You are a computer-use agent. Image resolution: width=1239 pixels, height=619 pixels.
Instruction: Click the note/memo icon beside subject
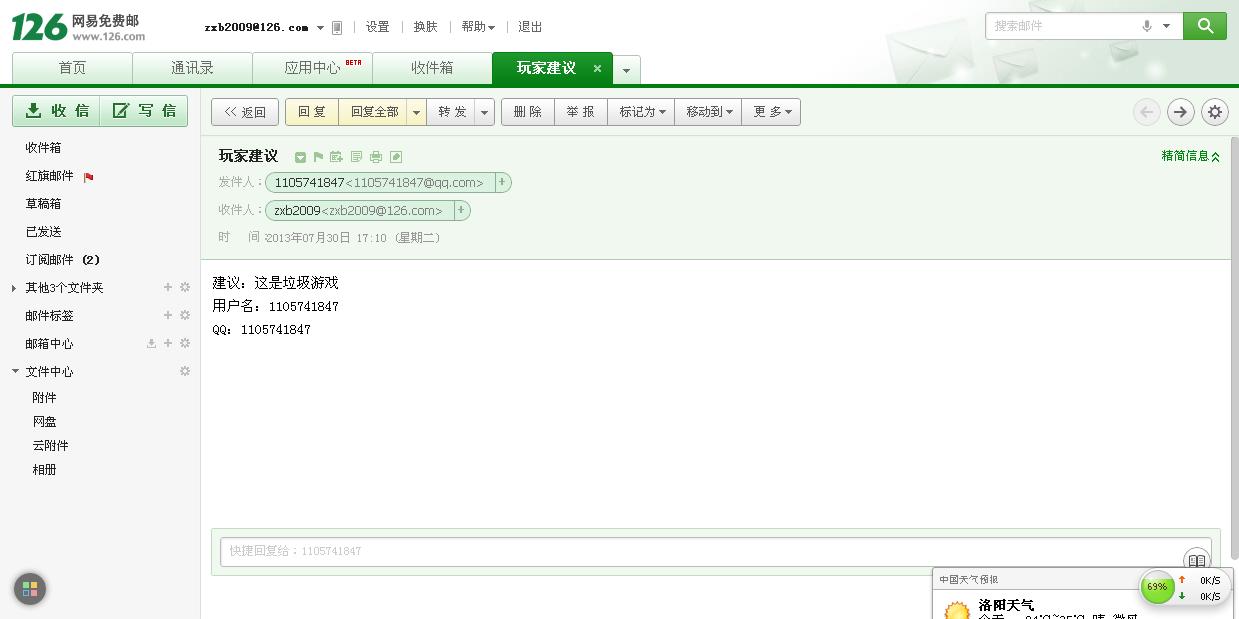coord(356,157)
